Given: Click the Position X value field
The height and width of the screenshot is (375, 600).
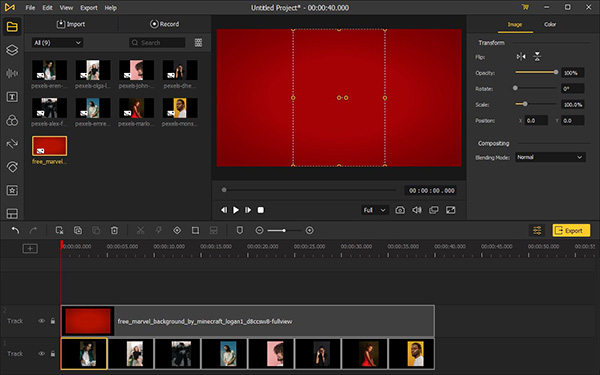Looking at the screenshot, I should 536,121.
